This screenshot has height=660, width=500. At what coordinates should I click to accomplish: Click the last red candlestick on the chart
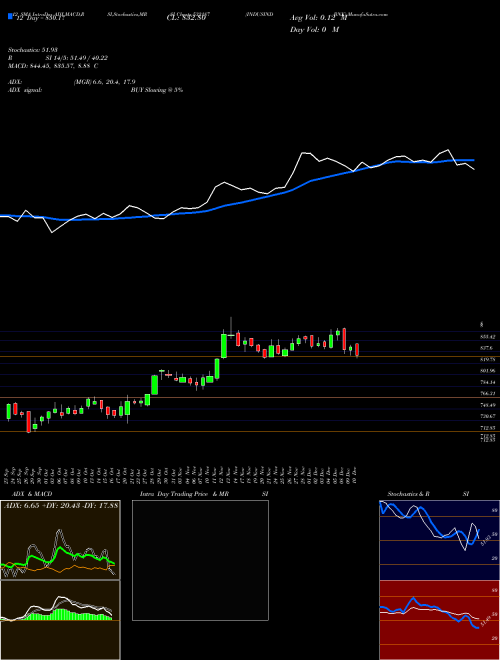[357, 350]
